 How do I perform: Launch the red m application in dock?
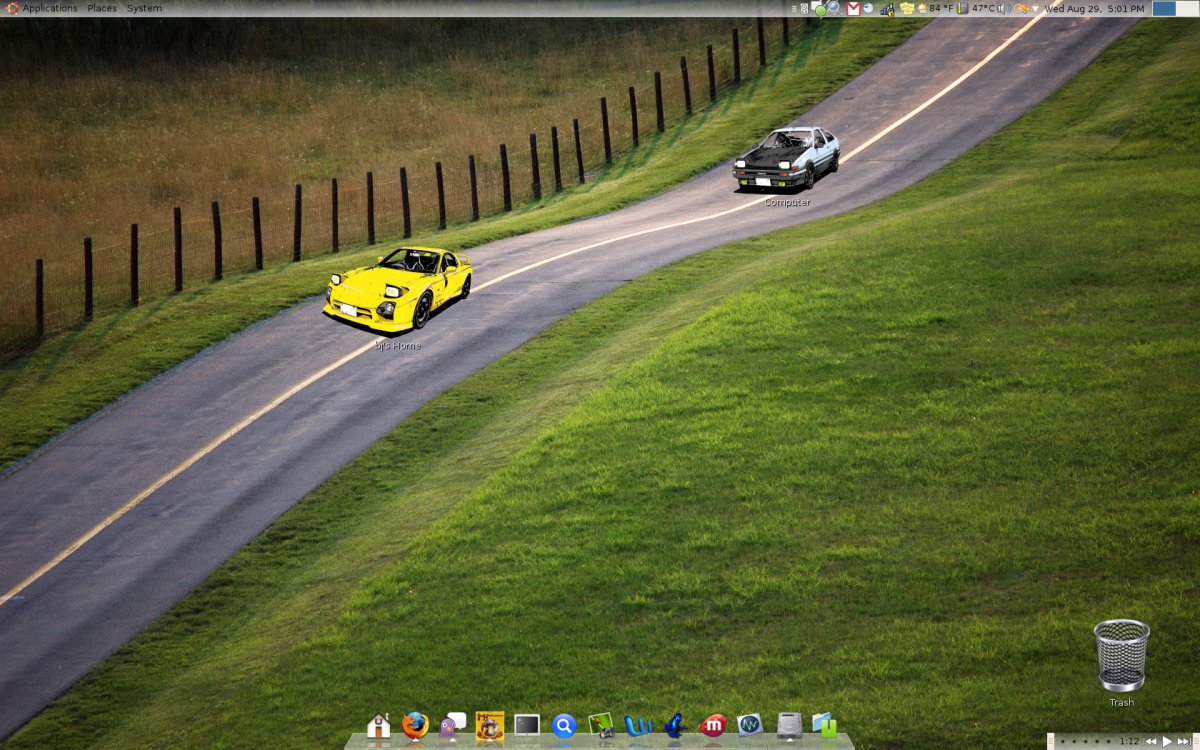[x=713, y=725]
